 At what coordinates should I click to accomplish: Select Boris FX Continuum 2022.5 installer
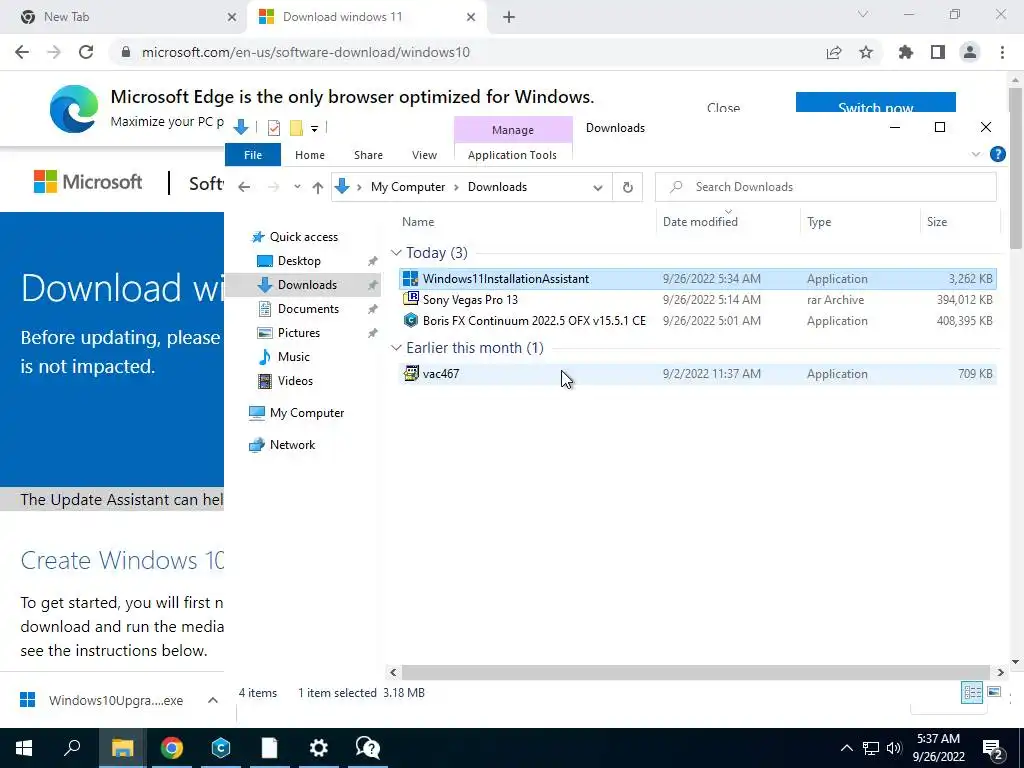coord(697,321)
